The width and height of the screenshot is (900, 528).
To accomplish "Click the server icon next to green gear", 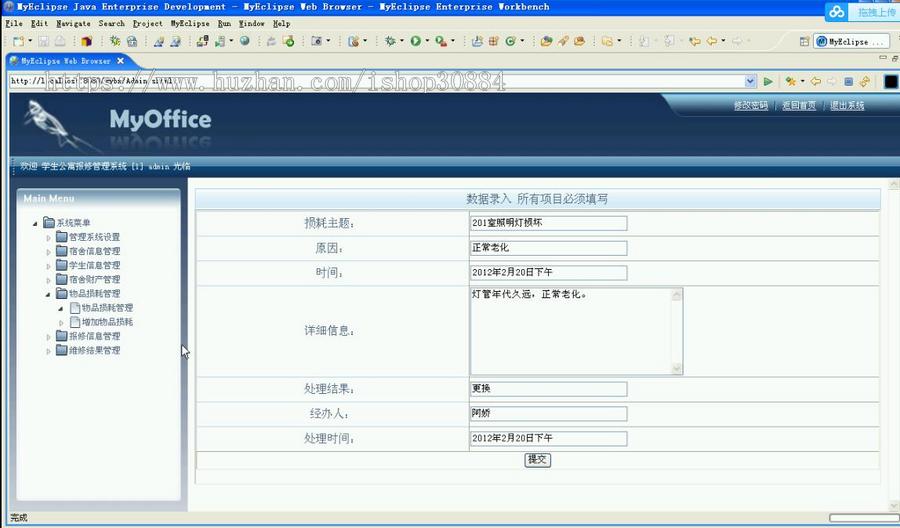I will (131, 41).
